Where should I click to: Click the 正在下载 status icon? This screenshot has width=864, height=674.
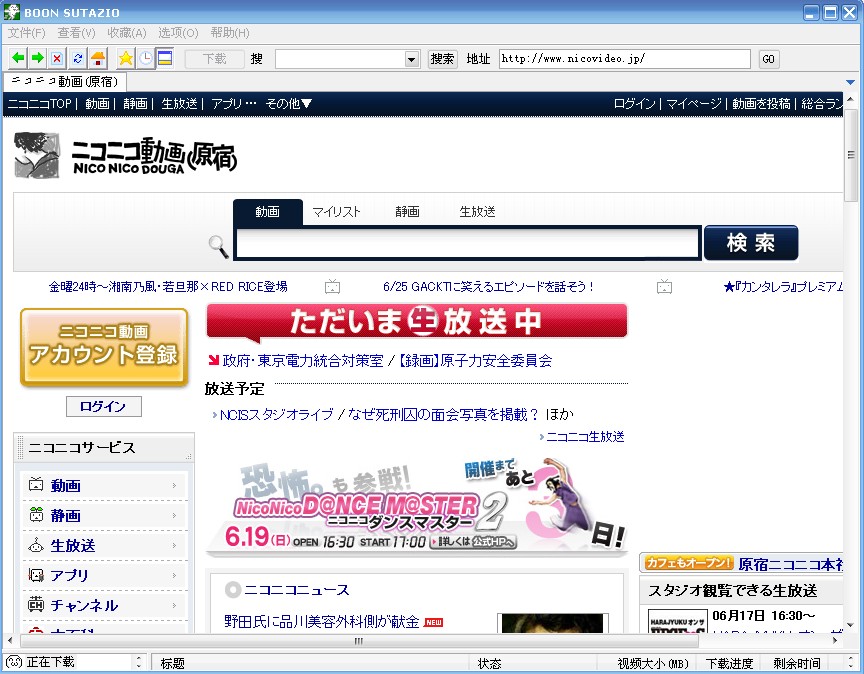(14, 662)
